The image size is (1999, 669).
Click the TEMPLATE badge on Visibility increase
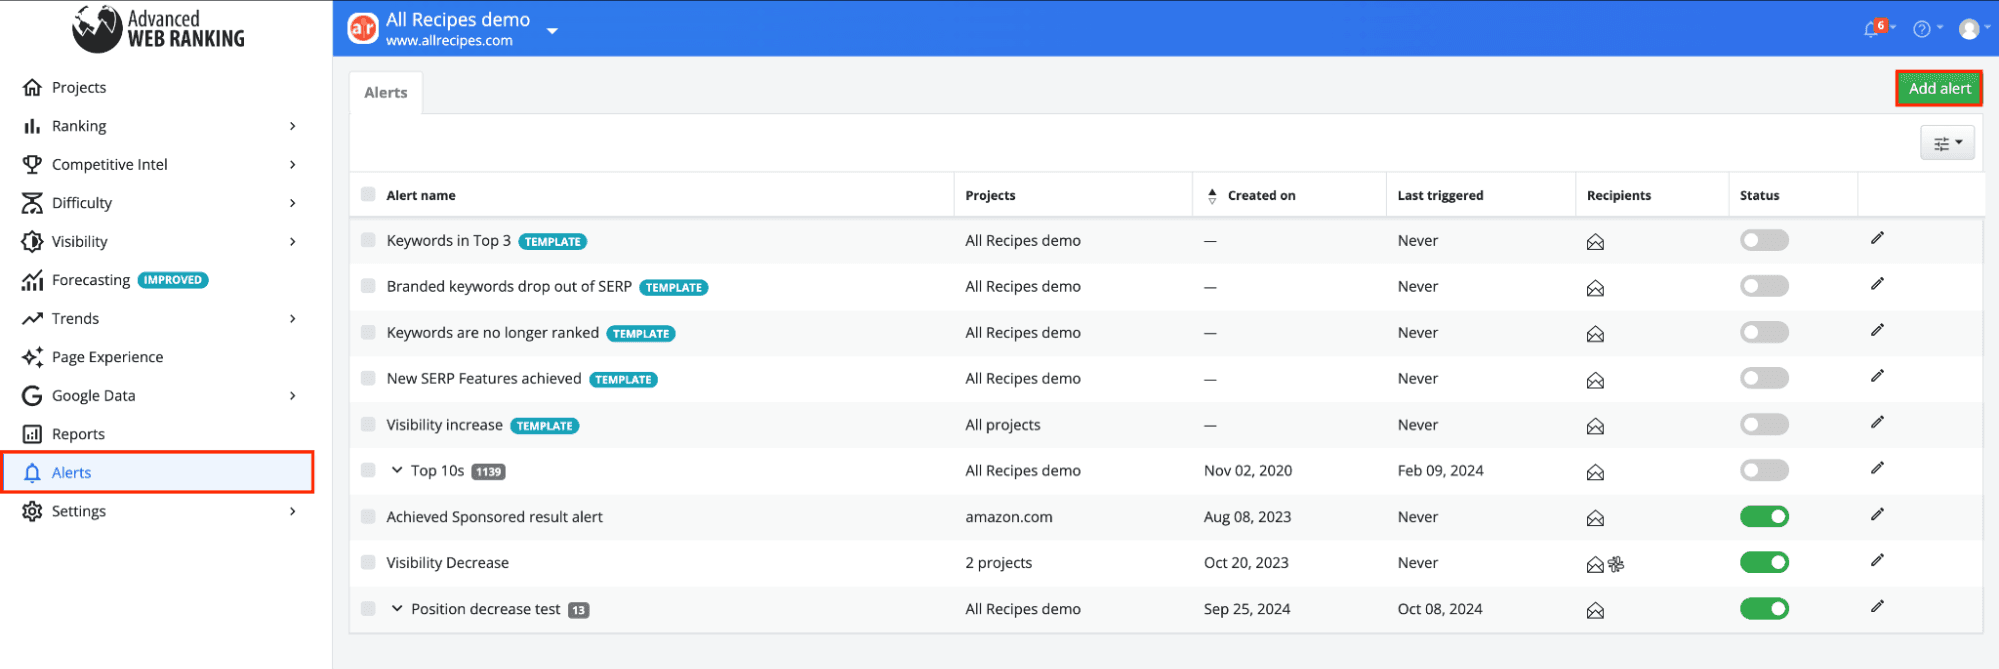point(545,426)
